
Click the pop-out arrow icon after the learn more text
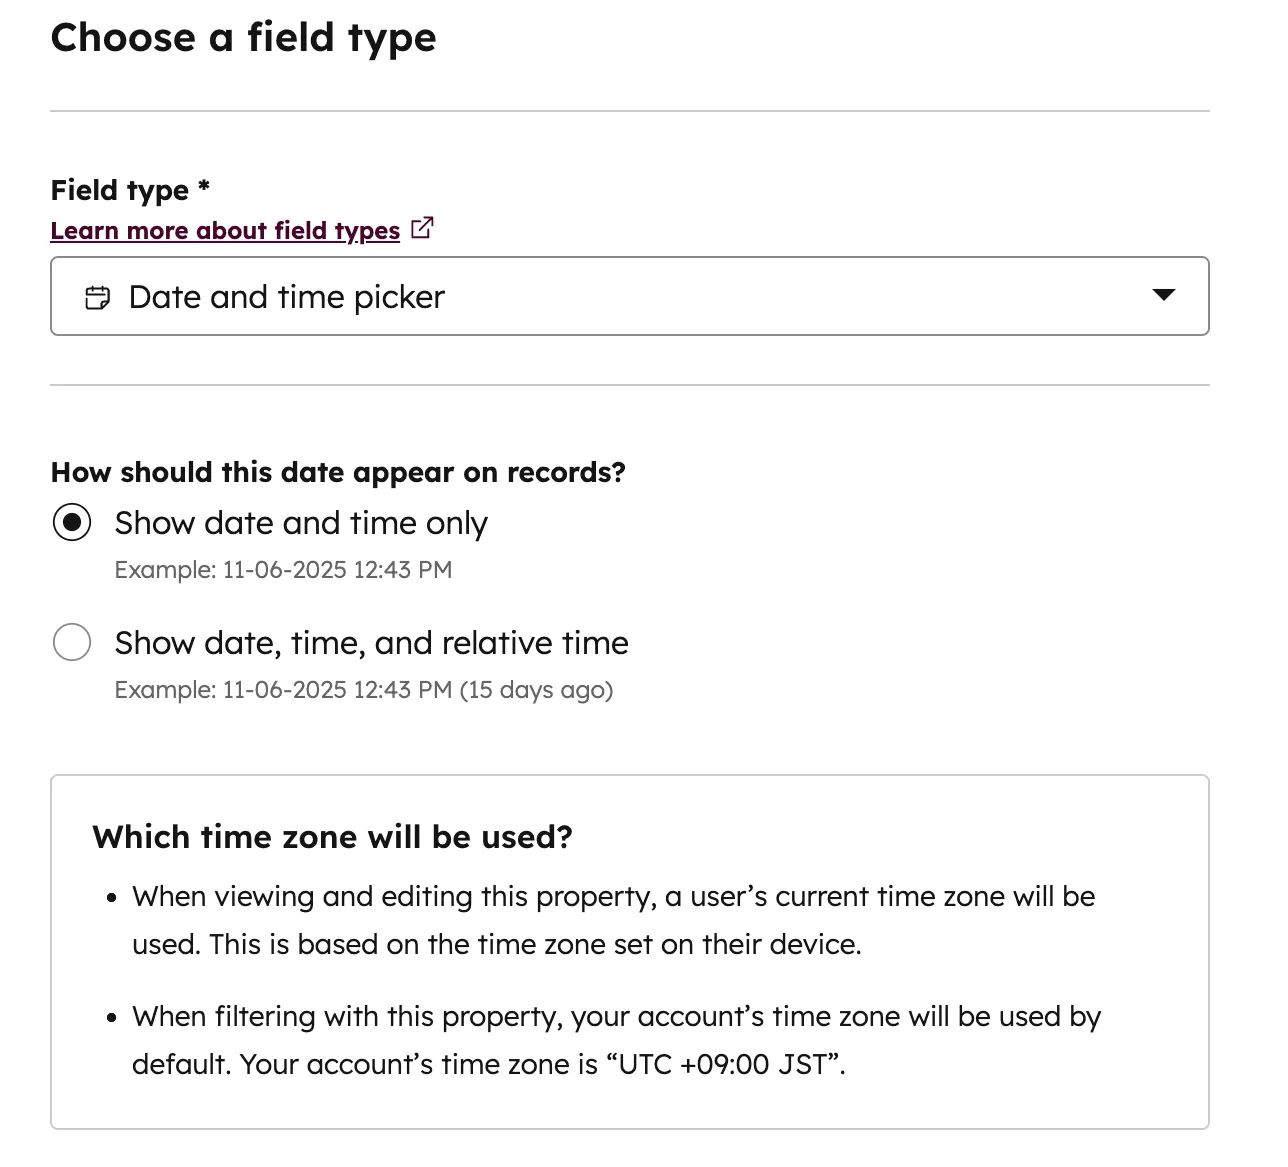(x=421, y=228)
